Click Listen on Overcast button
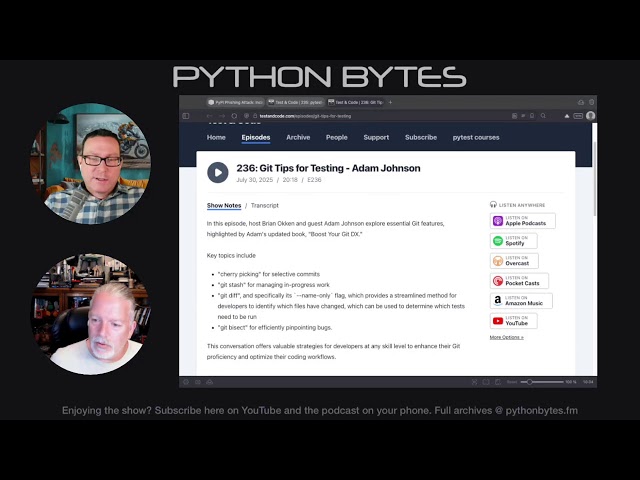The width and height of the screenshot is (640, 480). (514, 261)
